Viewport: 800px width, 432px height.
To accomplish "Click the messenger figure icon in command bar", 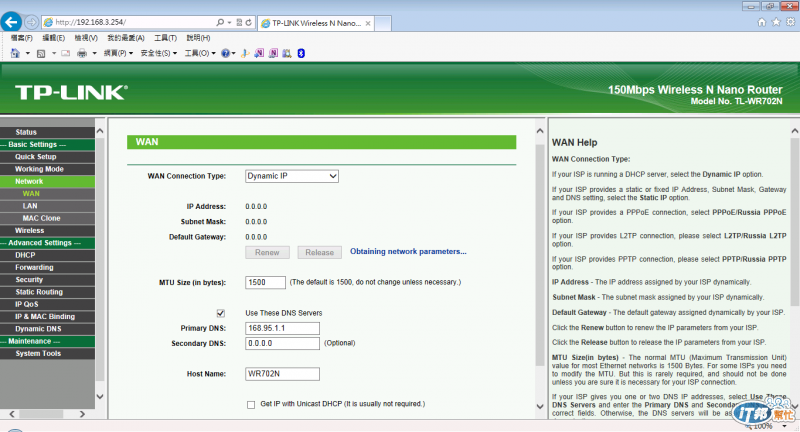I will [245, 53].
